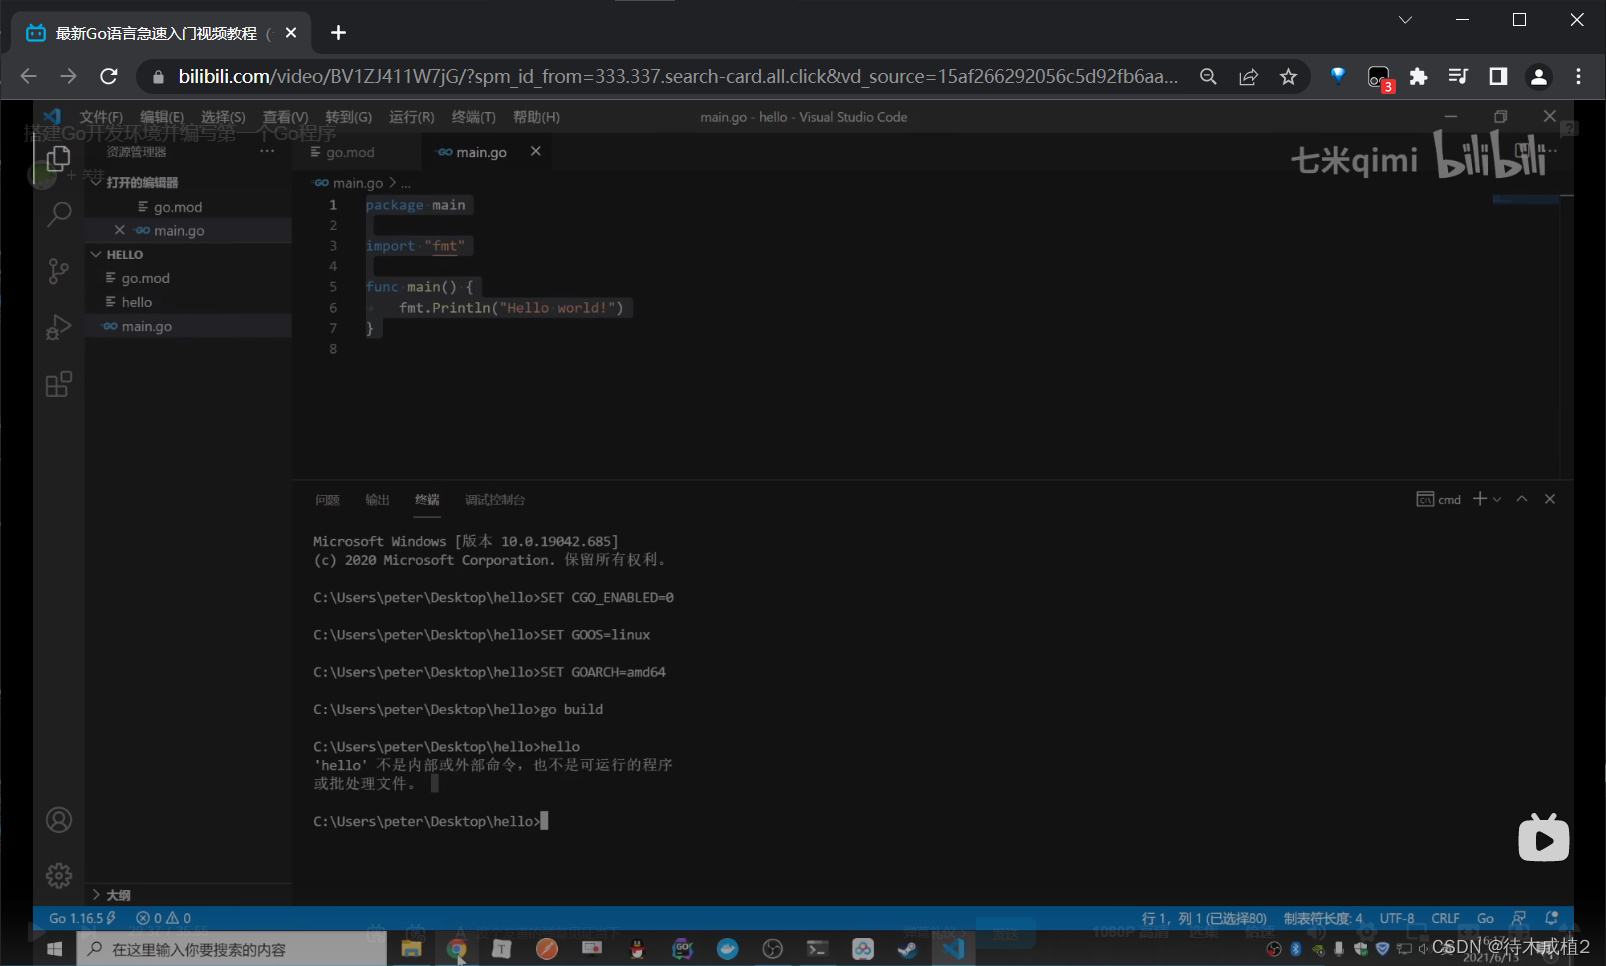Viewport: 1606px width, 966px height.
Task: Click the Accounts icon in VS Code
Action: (59, 820)
